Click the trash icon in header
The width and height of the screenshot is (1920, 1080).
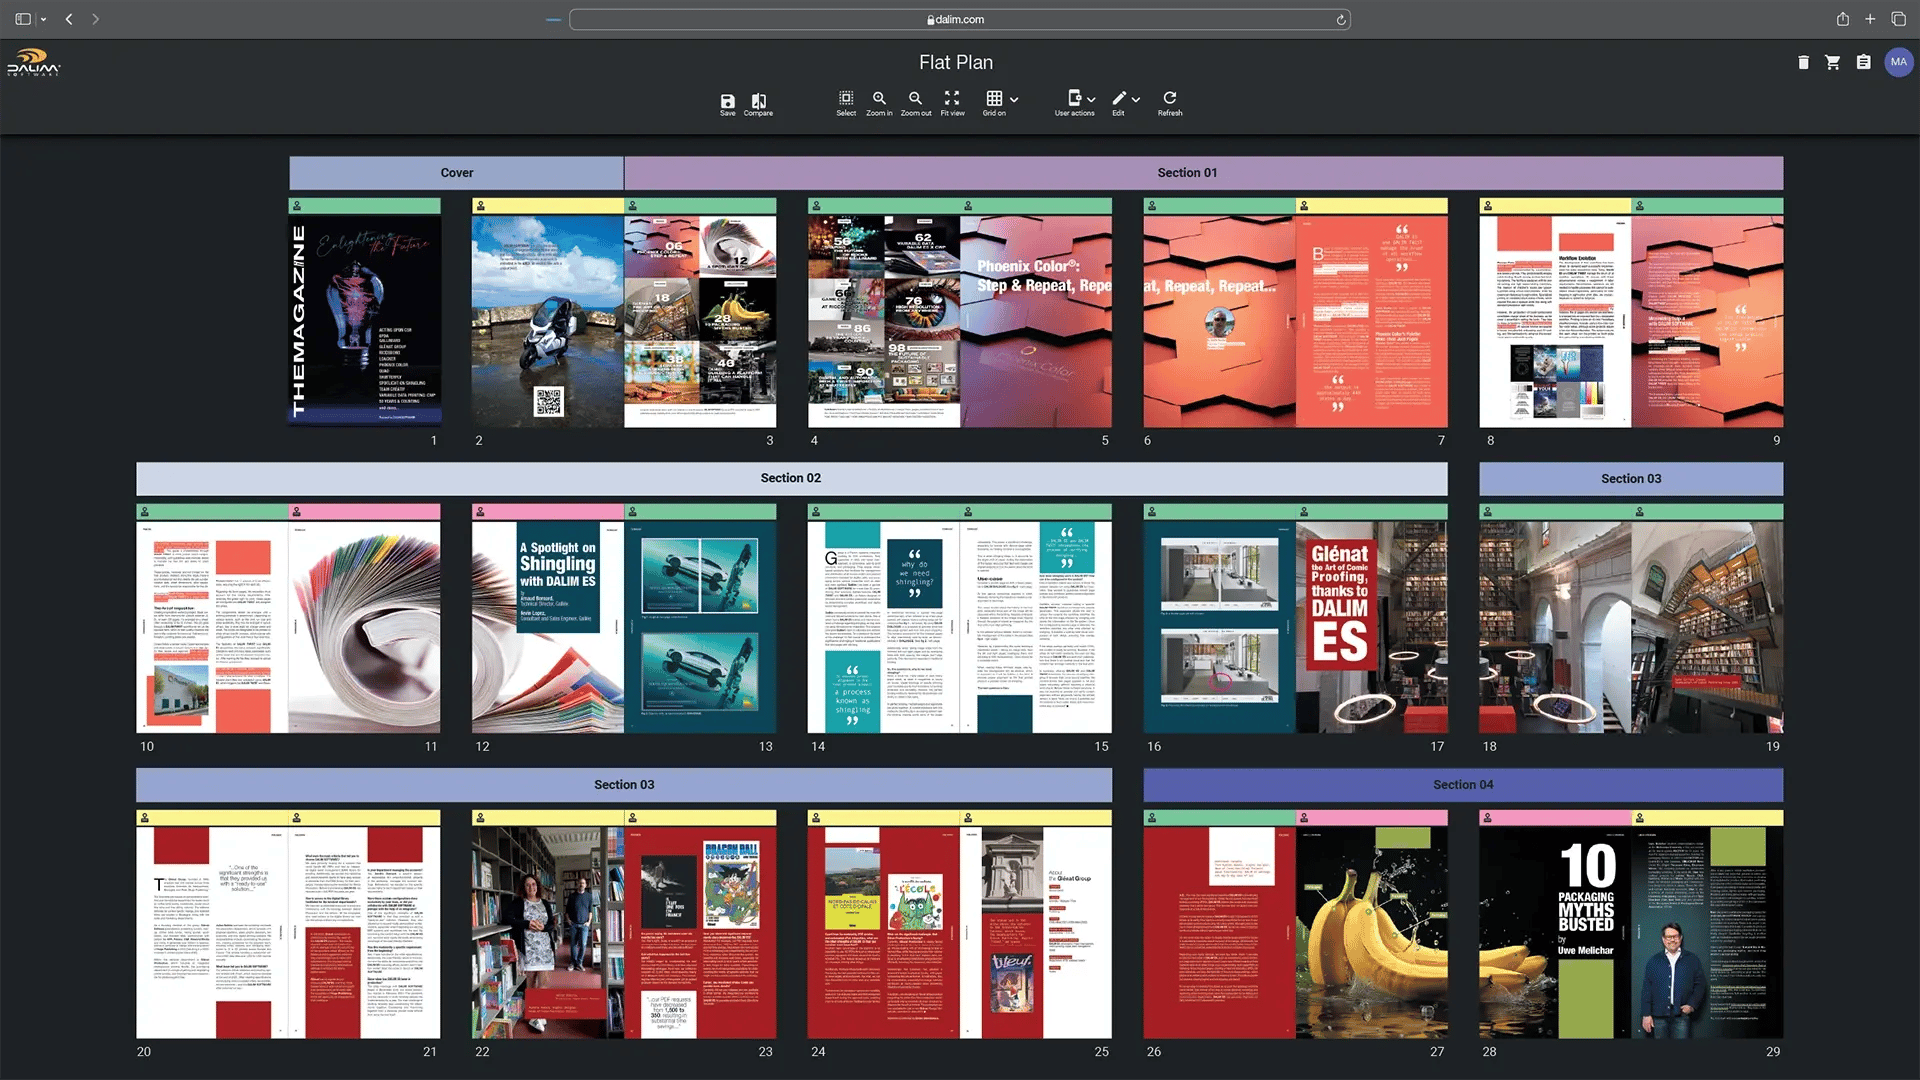click(1803, 62)
